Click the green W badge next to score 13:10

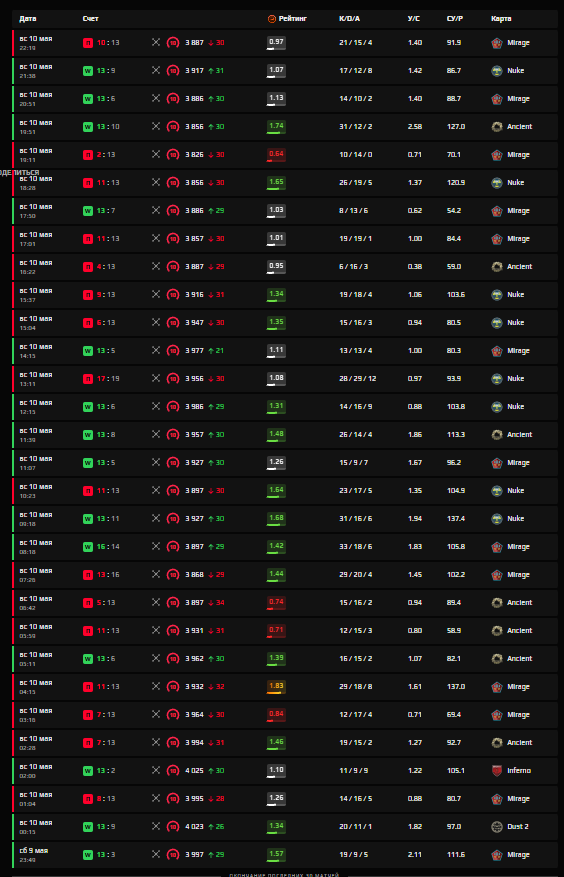coord(88,126)
